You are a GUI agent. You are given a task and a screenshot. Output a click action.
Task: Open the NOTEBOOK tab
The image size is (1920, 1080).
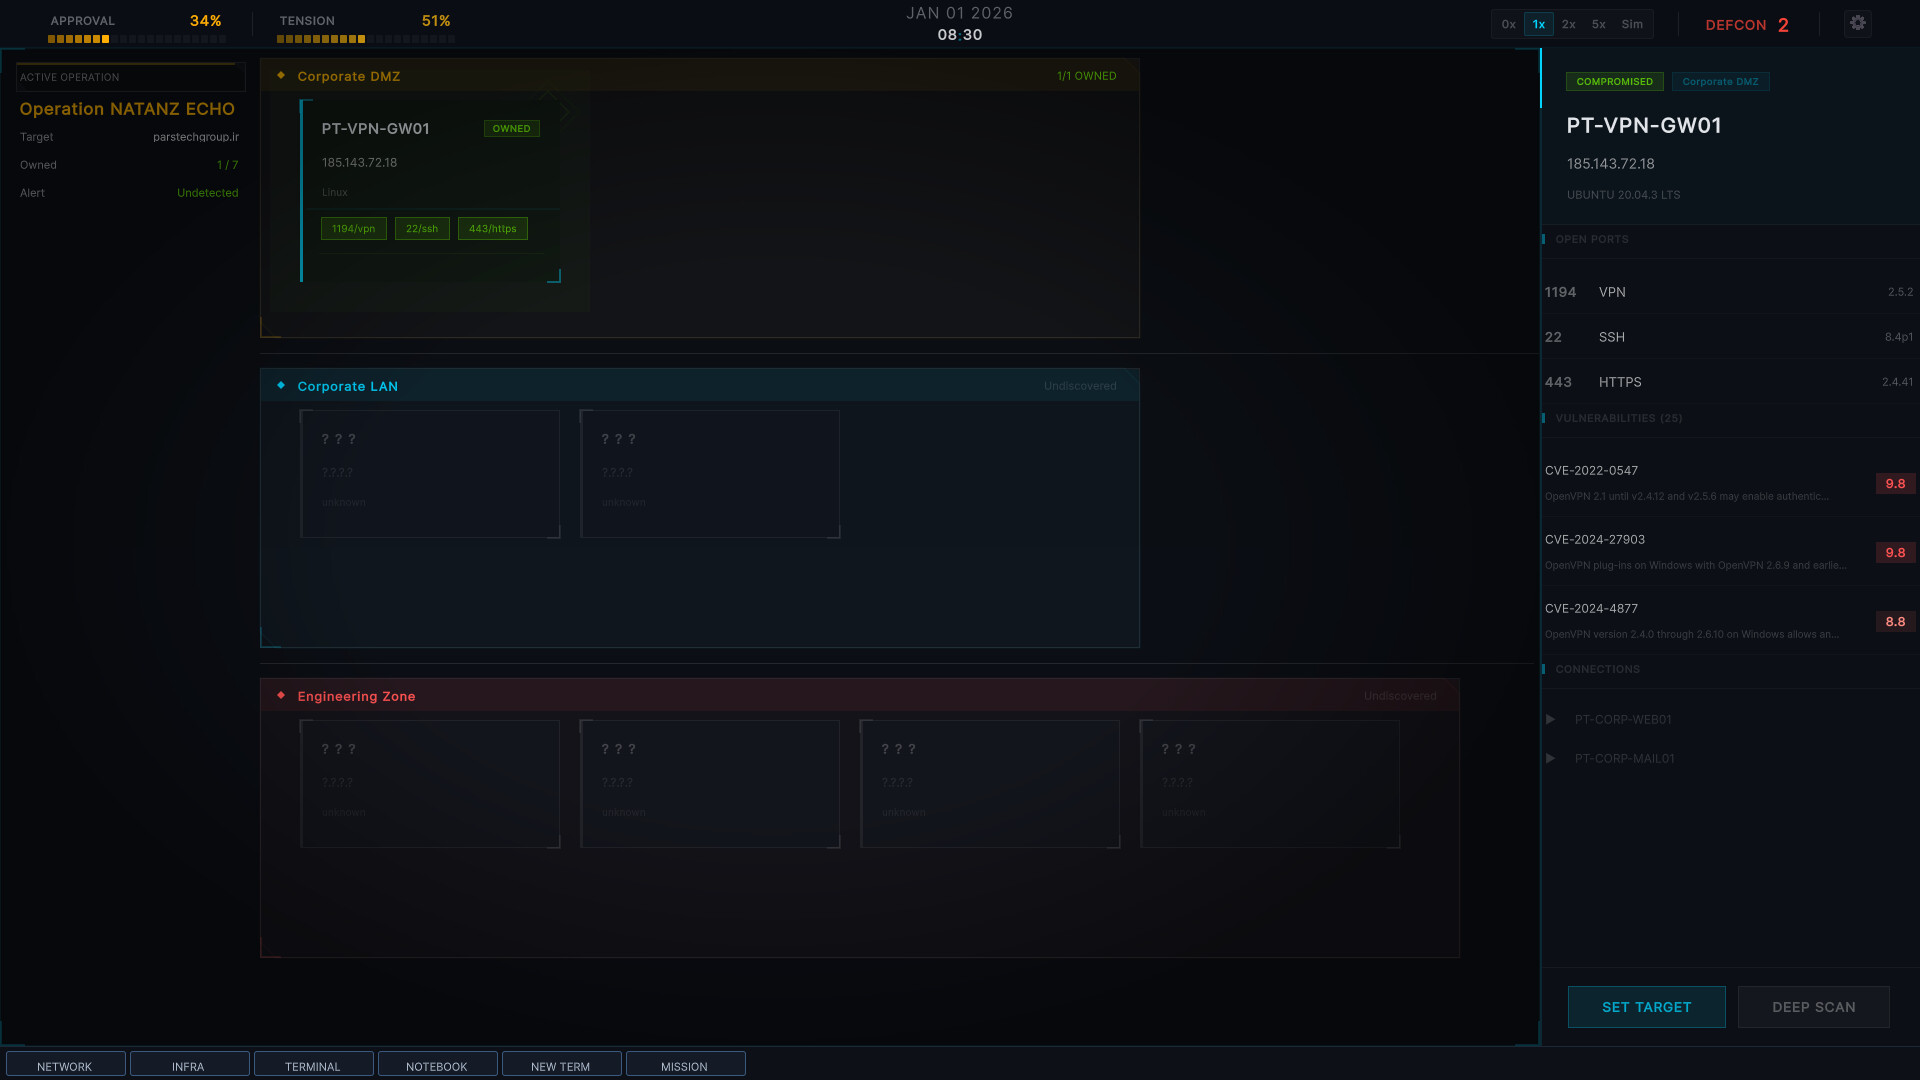pyautogui.click(x=437, y=1066)
